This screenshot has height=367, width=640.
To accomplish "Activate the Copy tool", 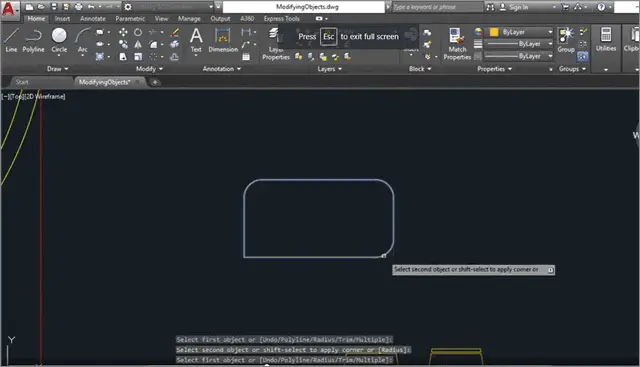I will (123, 44).
